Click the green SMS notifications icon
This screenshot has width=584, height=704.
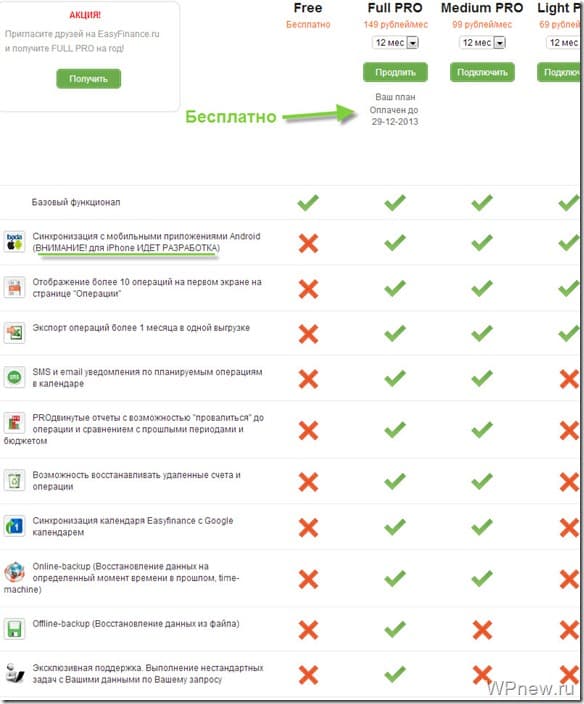coord(14,378)
